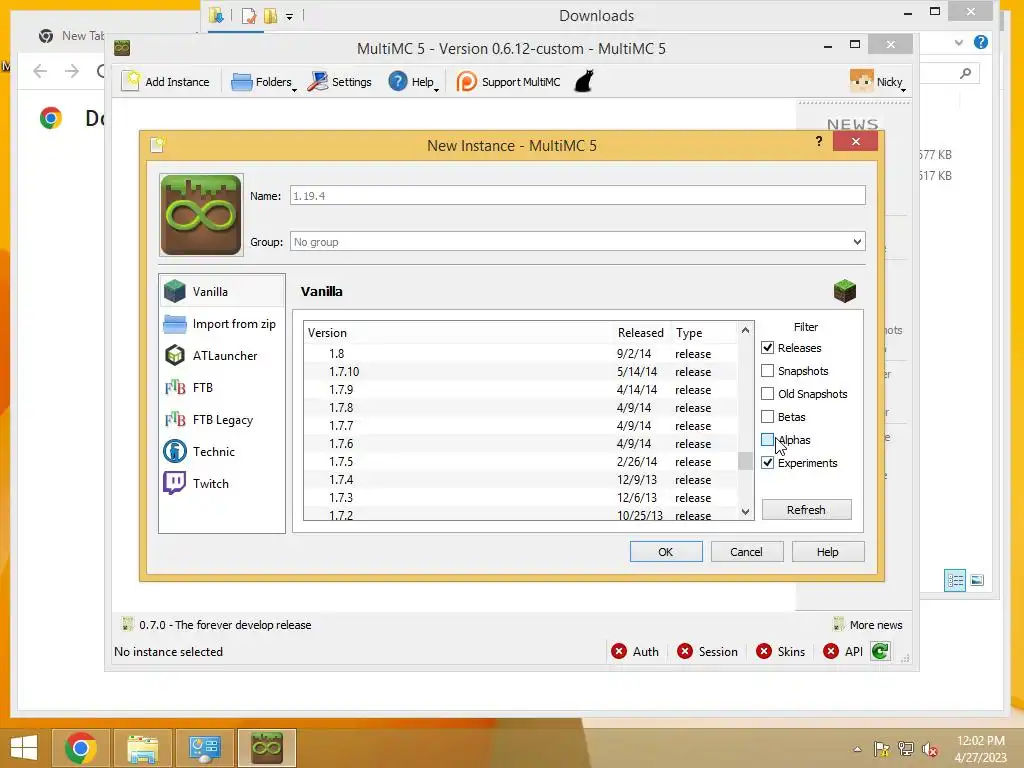The height and width of the screenshot is (768, 1024).
Task: Click OK to create instance
Action: click(666, 552)
